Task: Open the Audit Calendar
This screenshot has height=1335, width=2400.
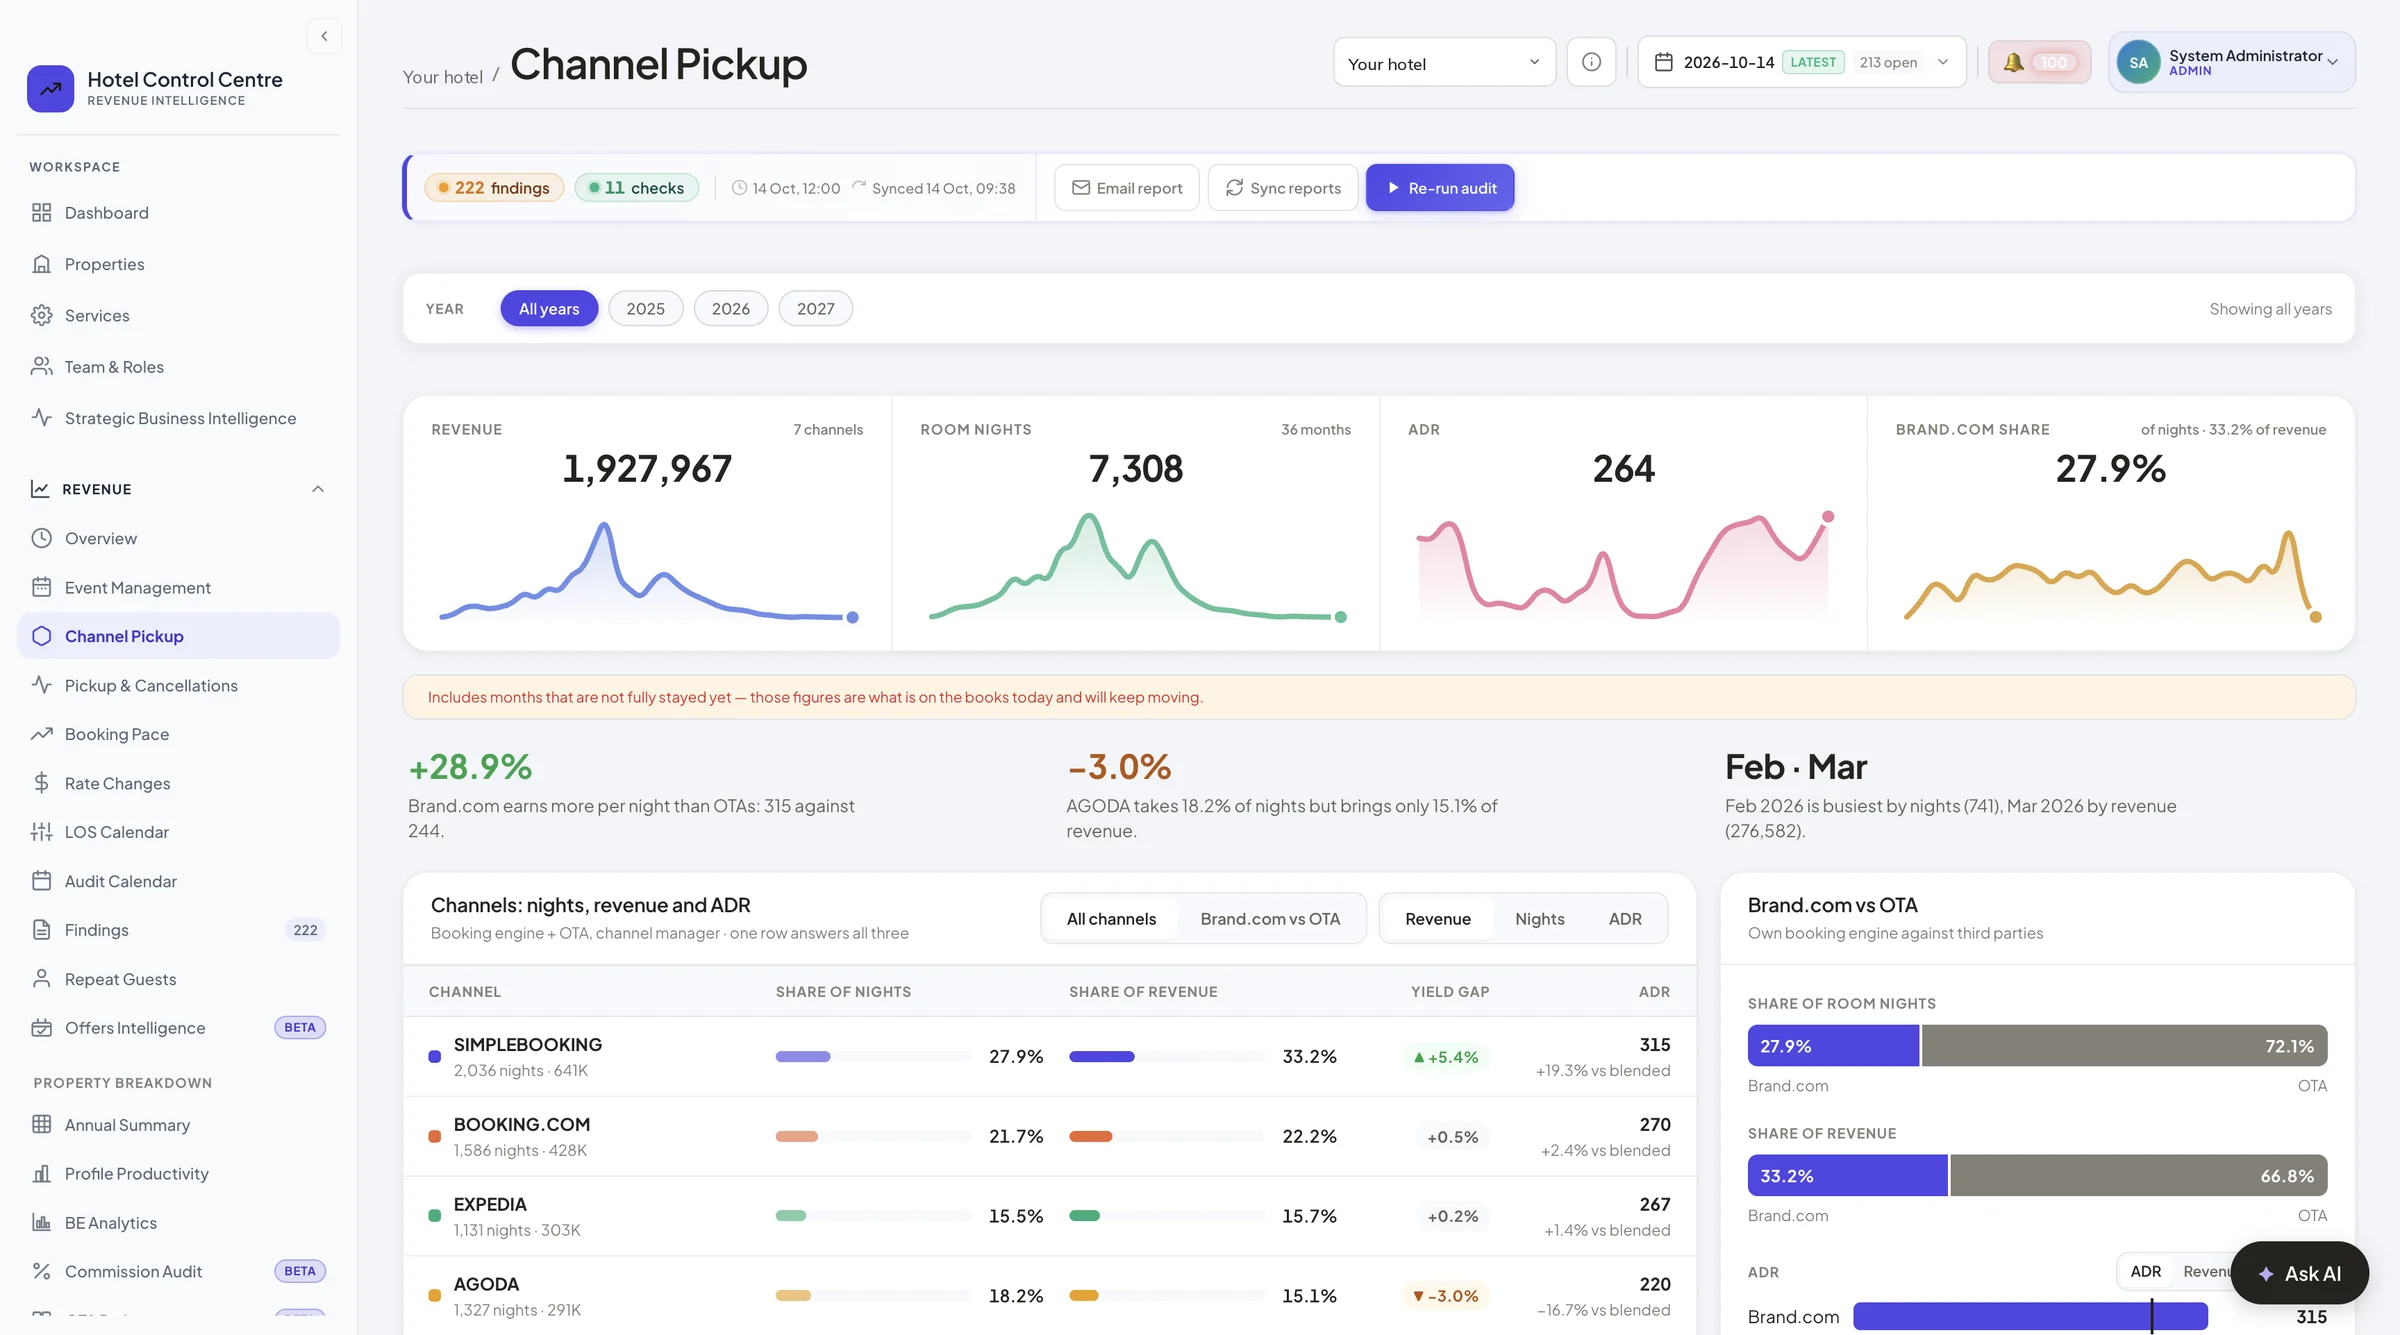Action: [178, 881]
